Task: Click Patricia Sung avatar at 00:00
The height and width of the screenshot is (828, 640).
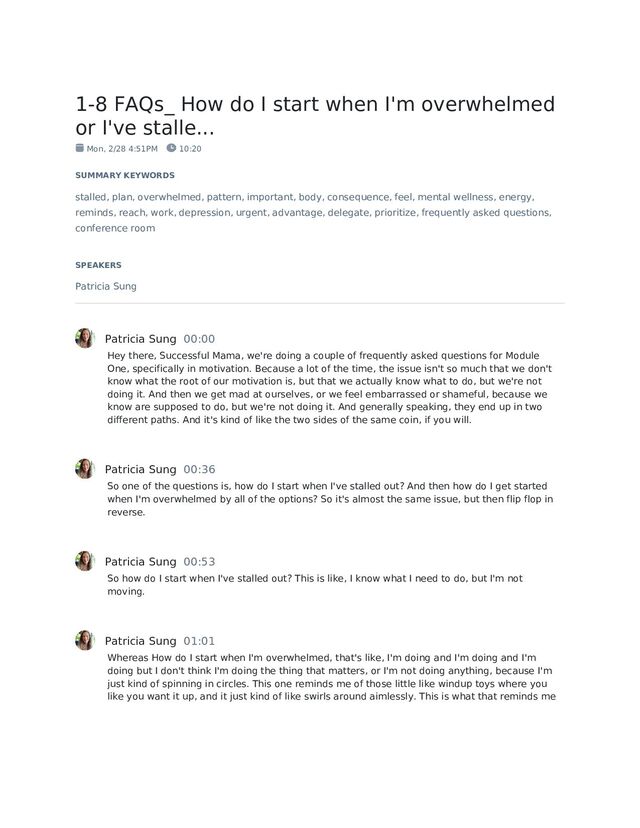Action: click(x=85, y=338)
